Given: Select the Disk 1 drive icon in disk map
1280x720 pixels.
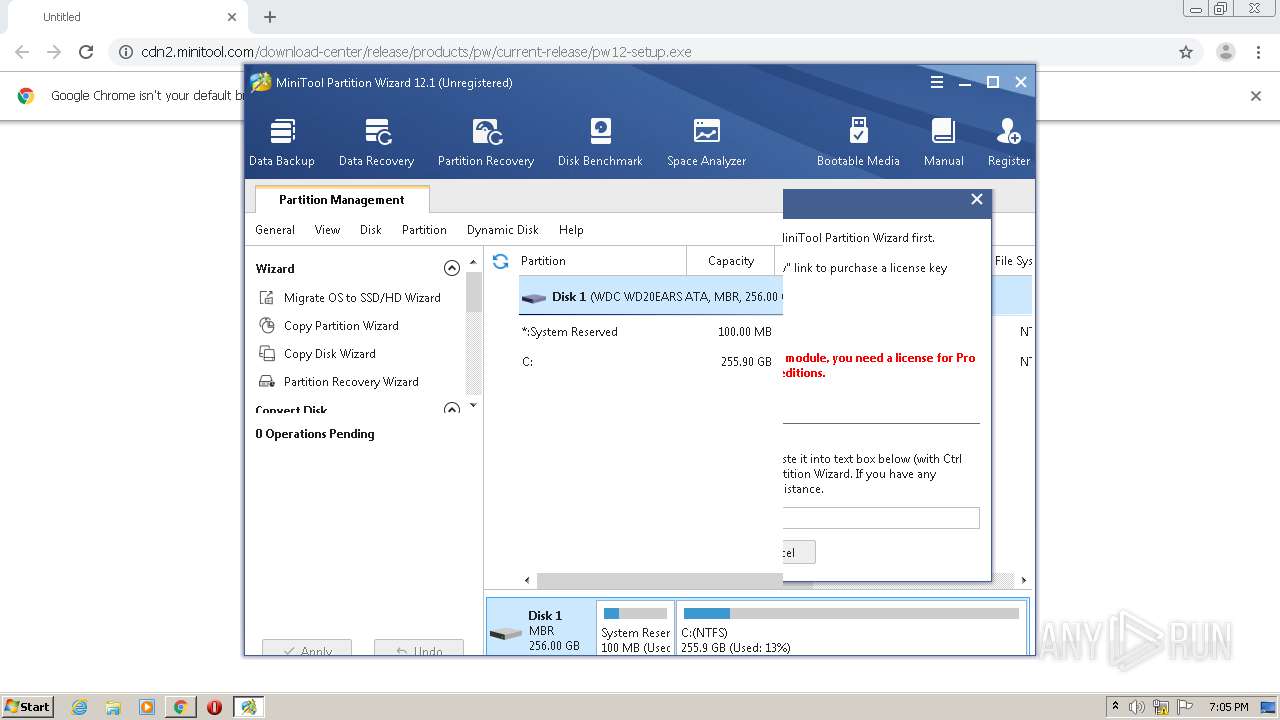Looking at the screenshot, I should point(506,634).
